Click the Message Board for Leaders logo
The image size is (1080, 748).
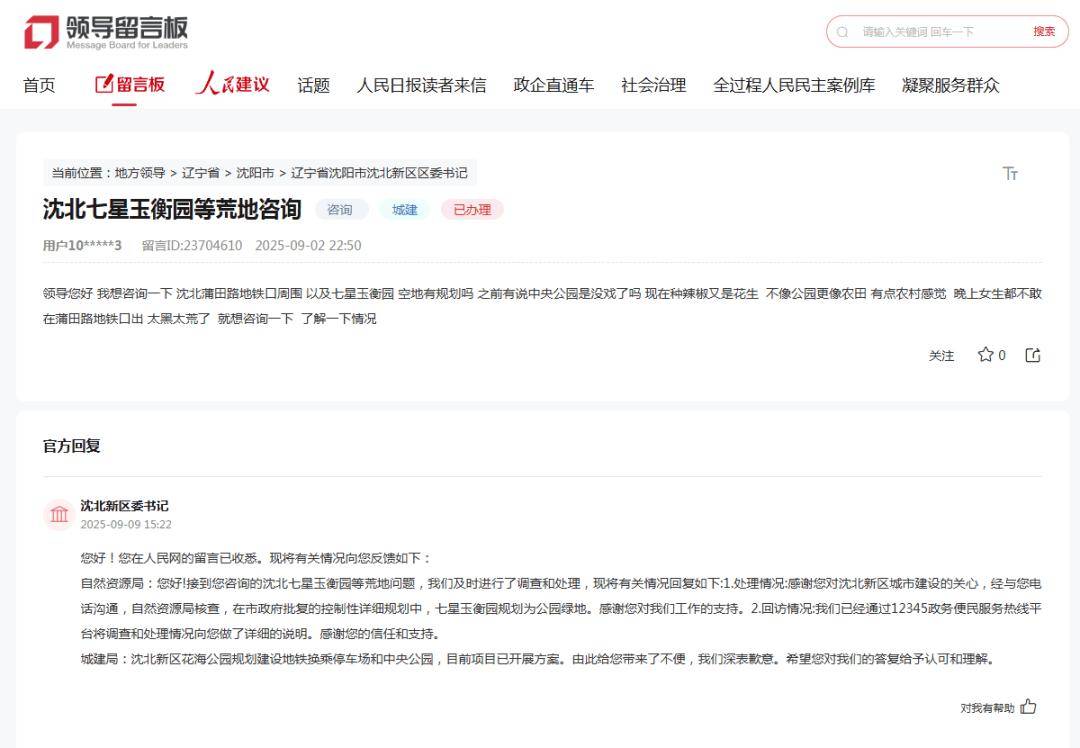[106, 32]
